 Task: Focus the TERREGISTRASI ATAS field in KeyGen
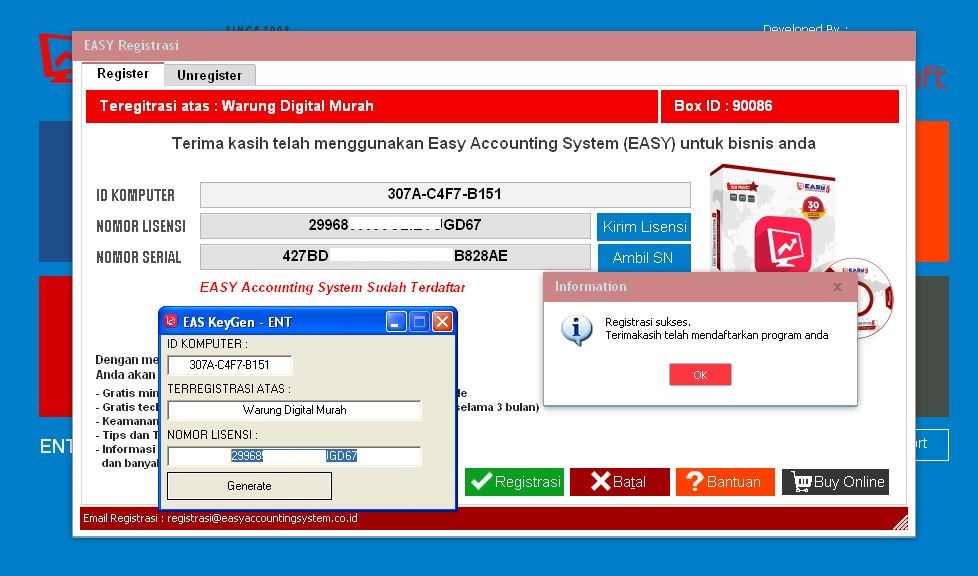294,410
